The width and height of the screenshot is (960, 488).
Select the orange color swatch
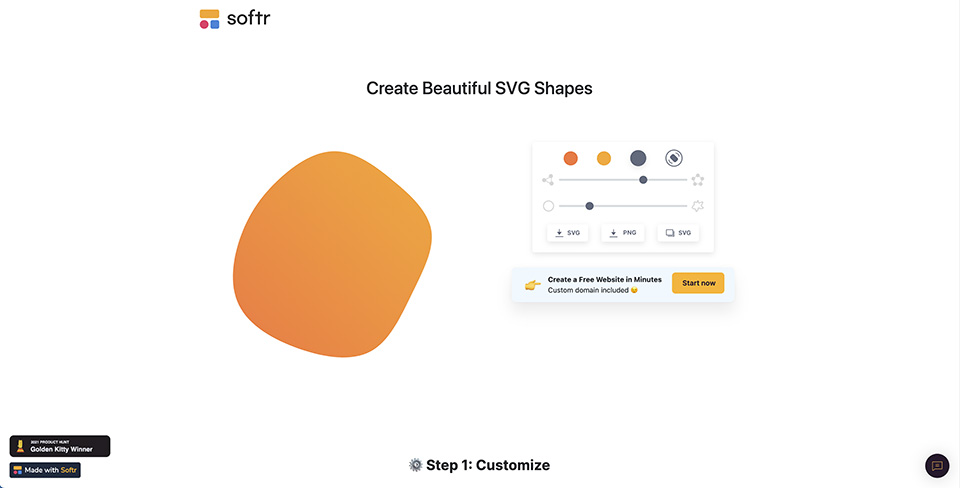click(x=570, y=158)
